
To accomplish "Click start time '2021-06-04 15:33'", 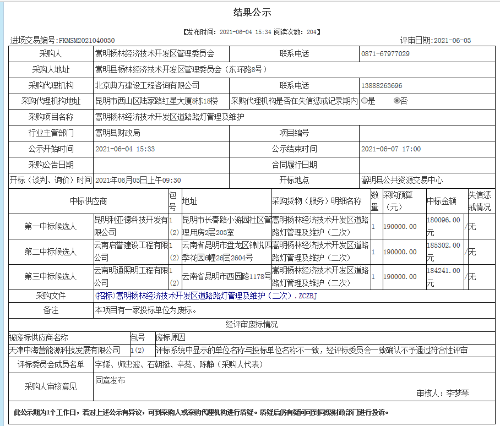I will (x=125, y=149).
